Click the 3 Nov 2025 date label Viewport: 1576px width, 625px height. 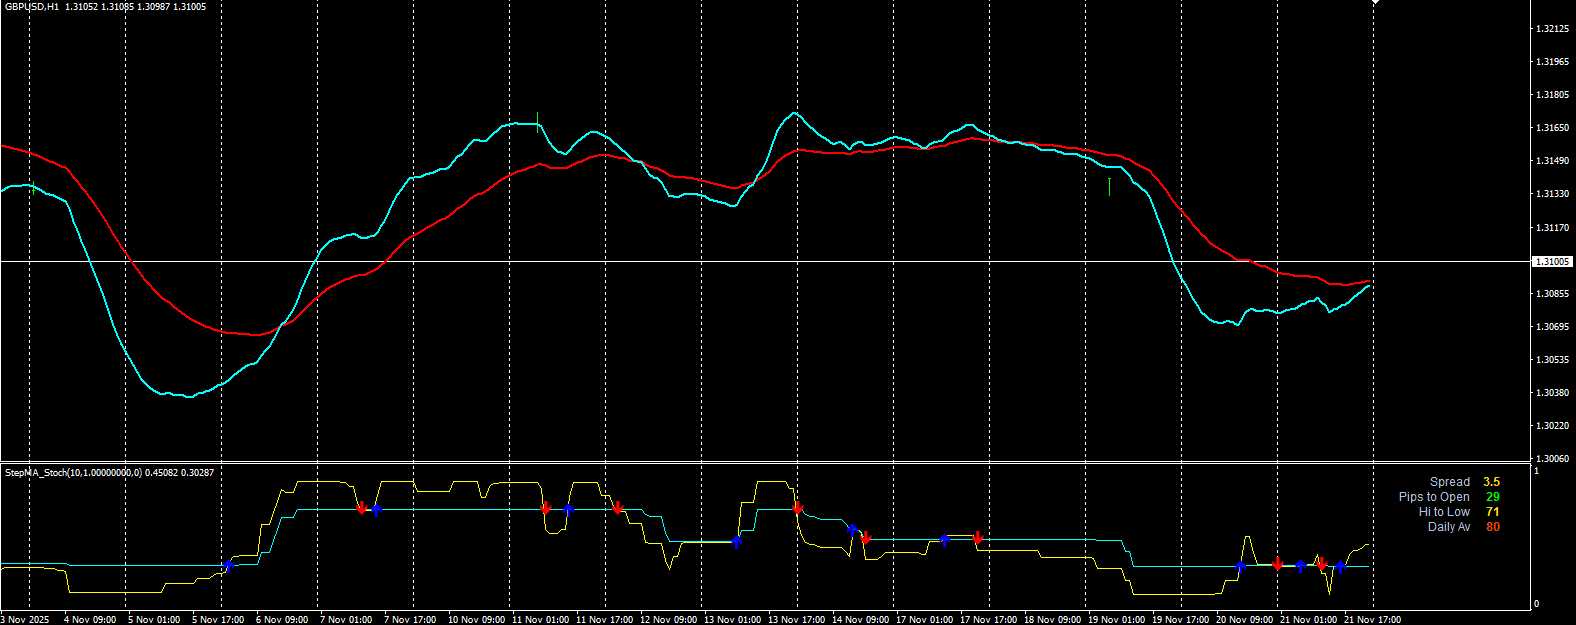coord(26,619)
